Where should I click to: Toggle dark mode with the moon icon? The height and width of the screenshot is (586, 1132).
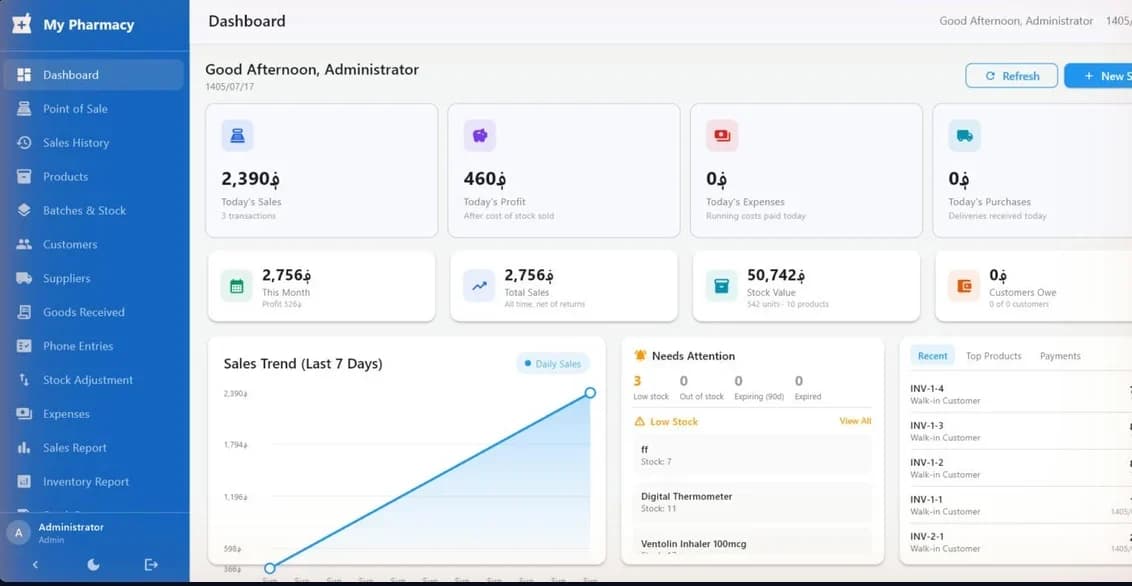click(93, 564)
